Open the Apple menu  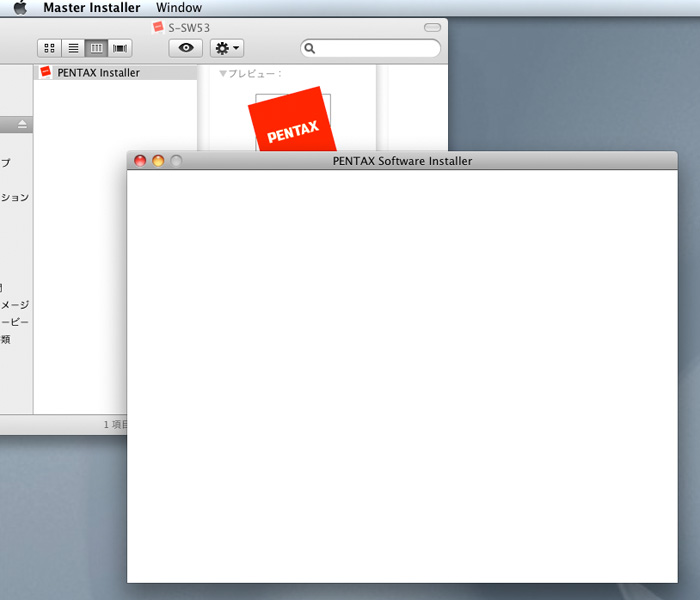click(20, 8)
